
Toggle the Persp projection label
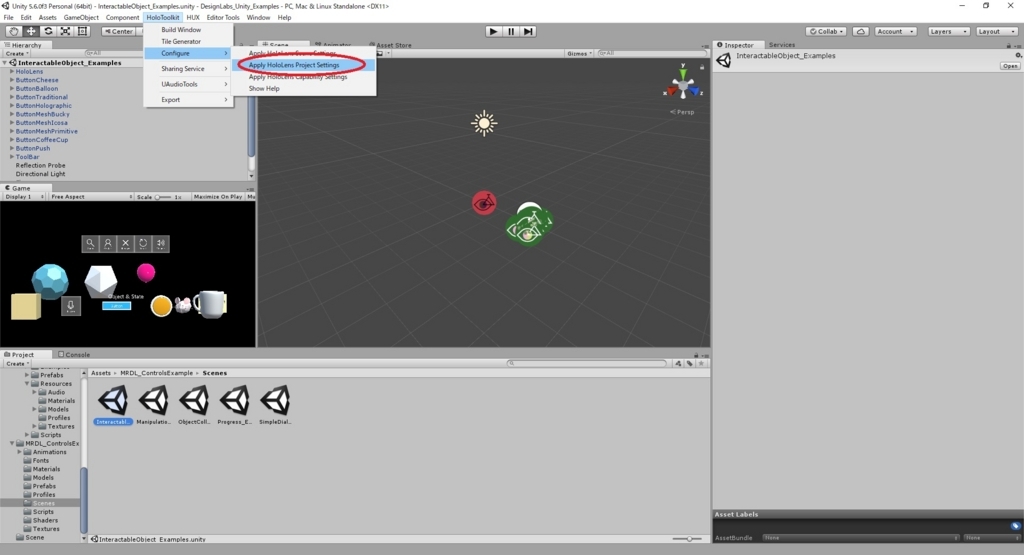[682, 112]
